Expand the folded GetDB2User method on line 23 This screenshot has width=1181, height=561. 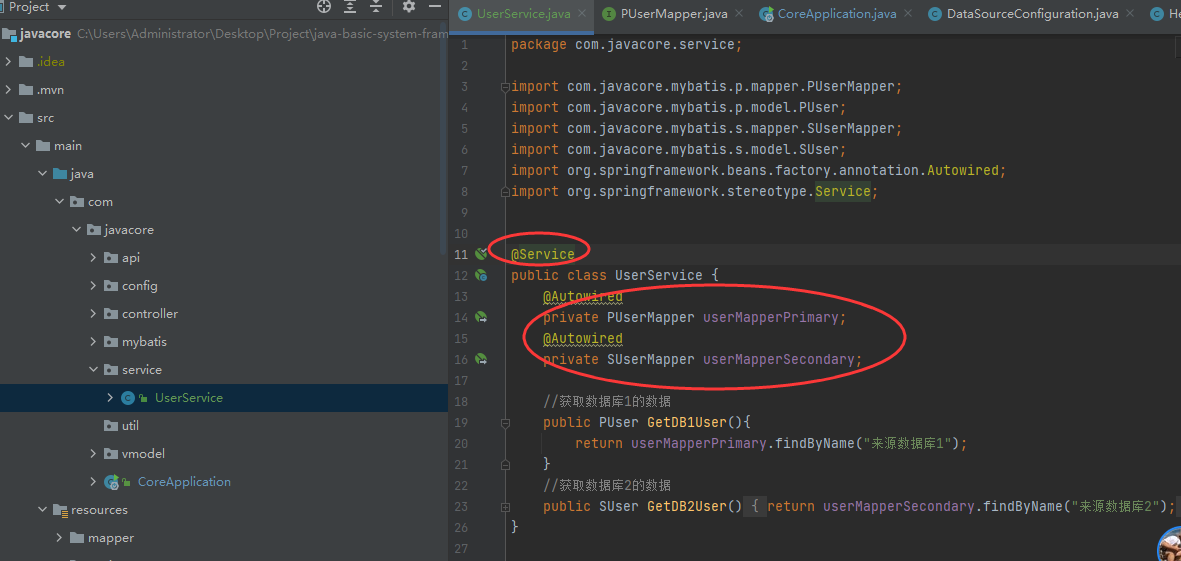[505, 507]
